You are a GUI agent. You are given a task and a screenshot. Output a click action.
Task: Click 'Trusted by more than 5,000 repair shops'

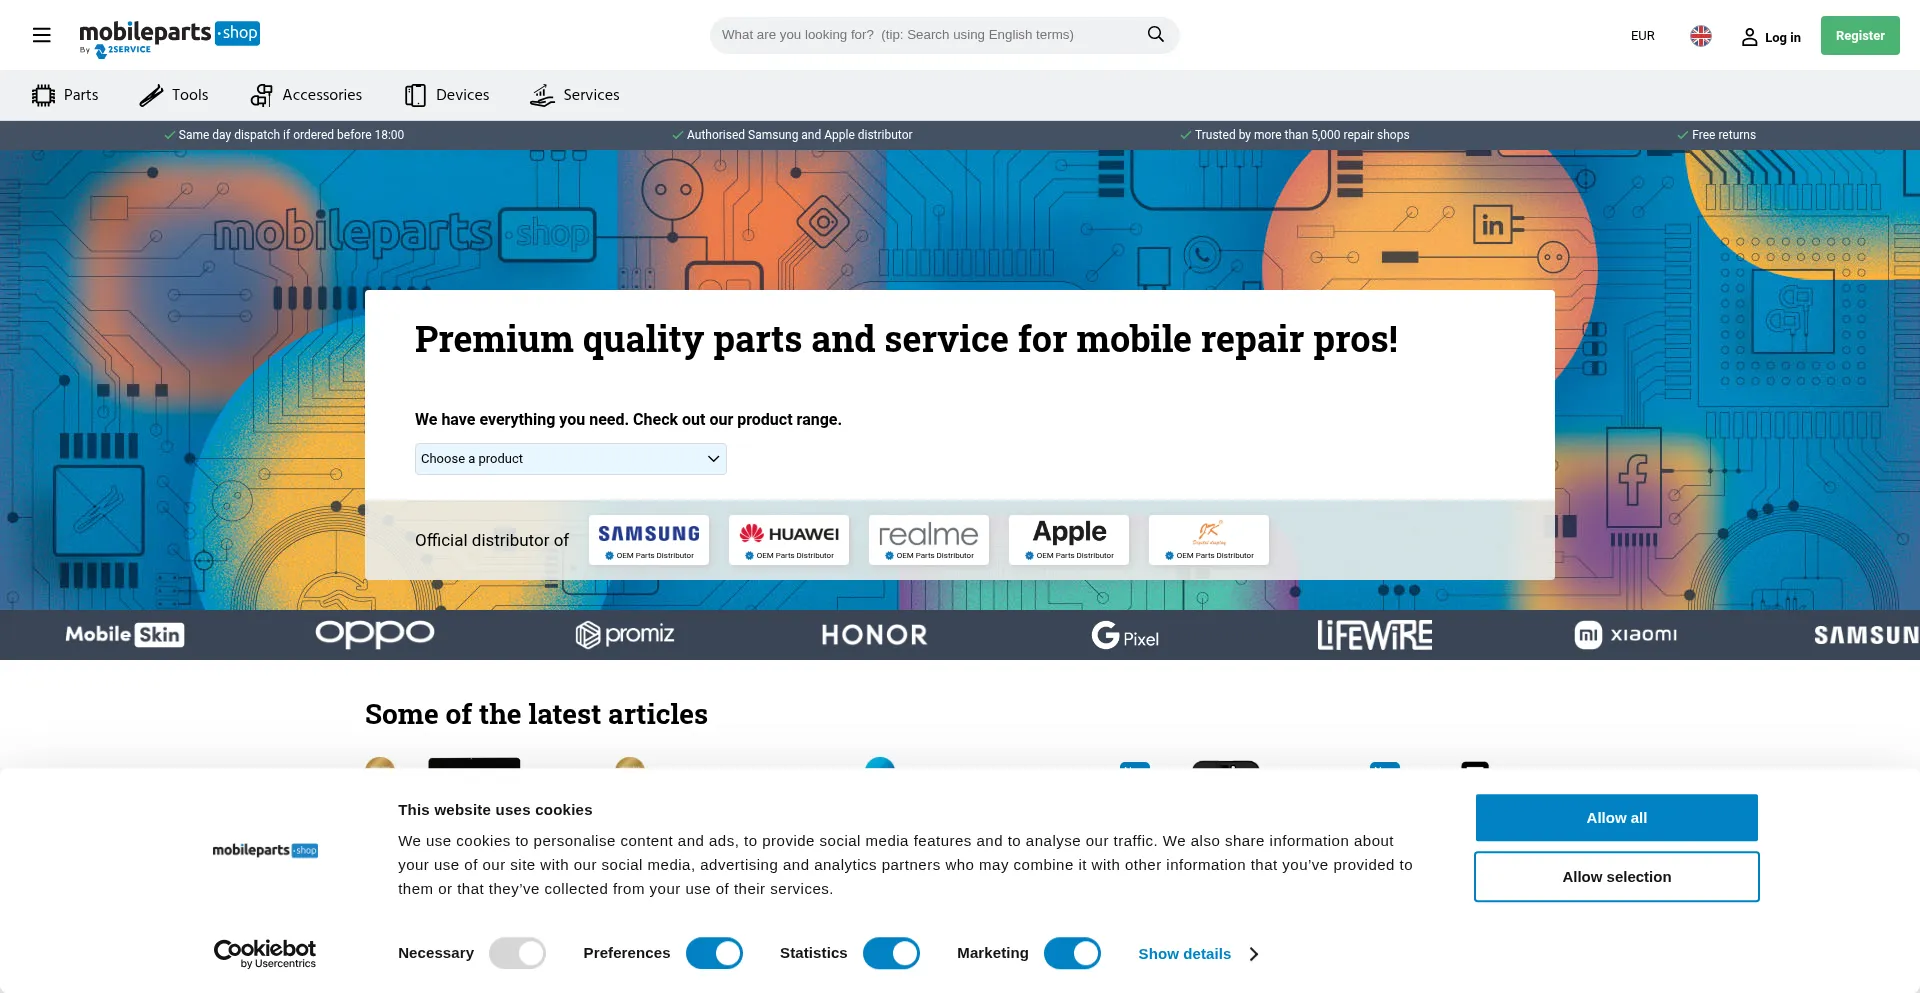[x=1302, y=135]
